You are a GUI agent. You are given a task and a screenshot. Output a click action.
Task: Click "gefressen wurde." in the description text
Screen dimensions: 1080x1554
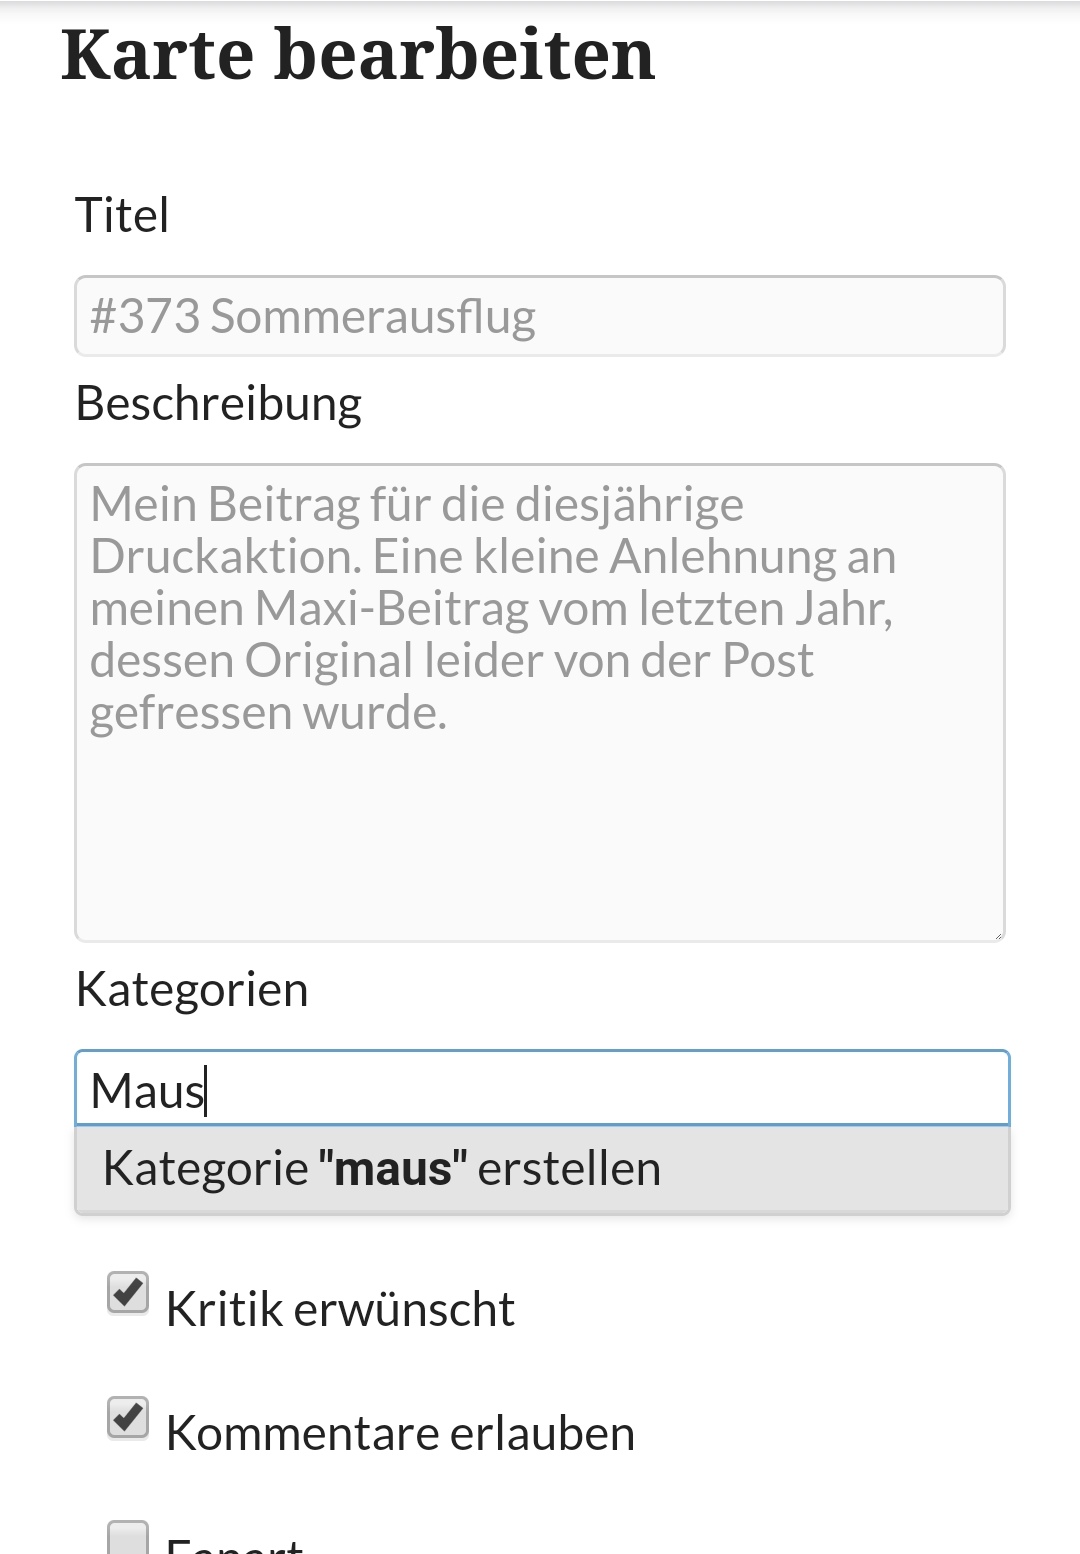(x=268, y=713)
